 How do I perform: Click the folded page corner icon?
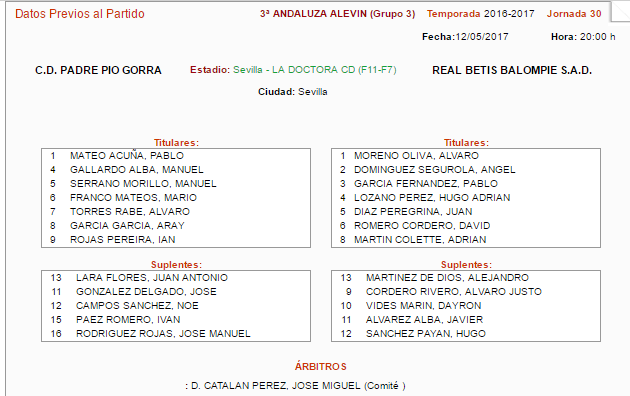click(x=619, y=12)
